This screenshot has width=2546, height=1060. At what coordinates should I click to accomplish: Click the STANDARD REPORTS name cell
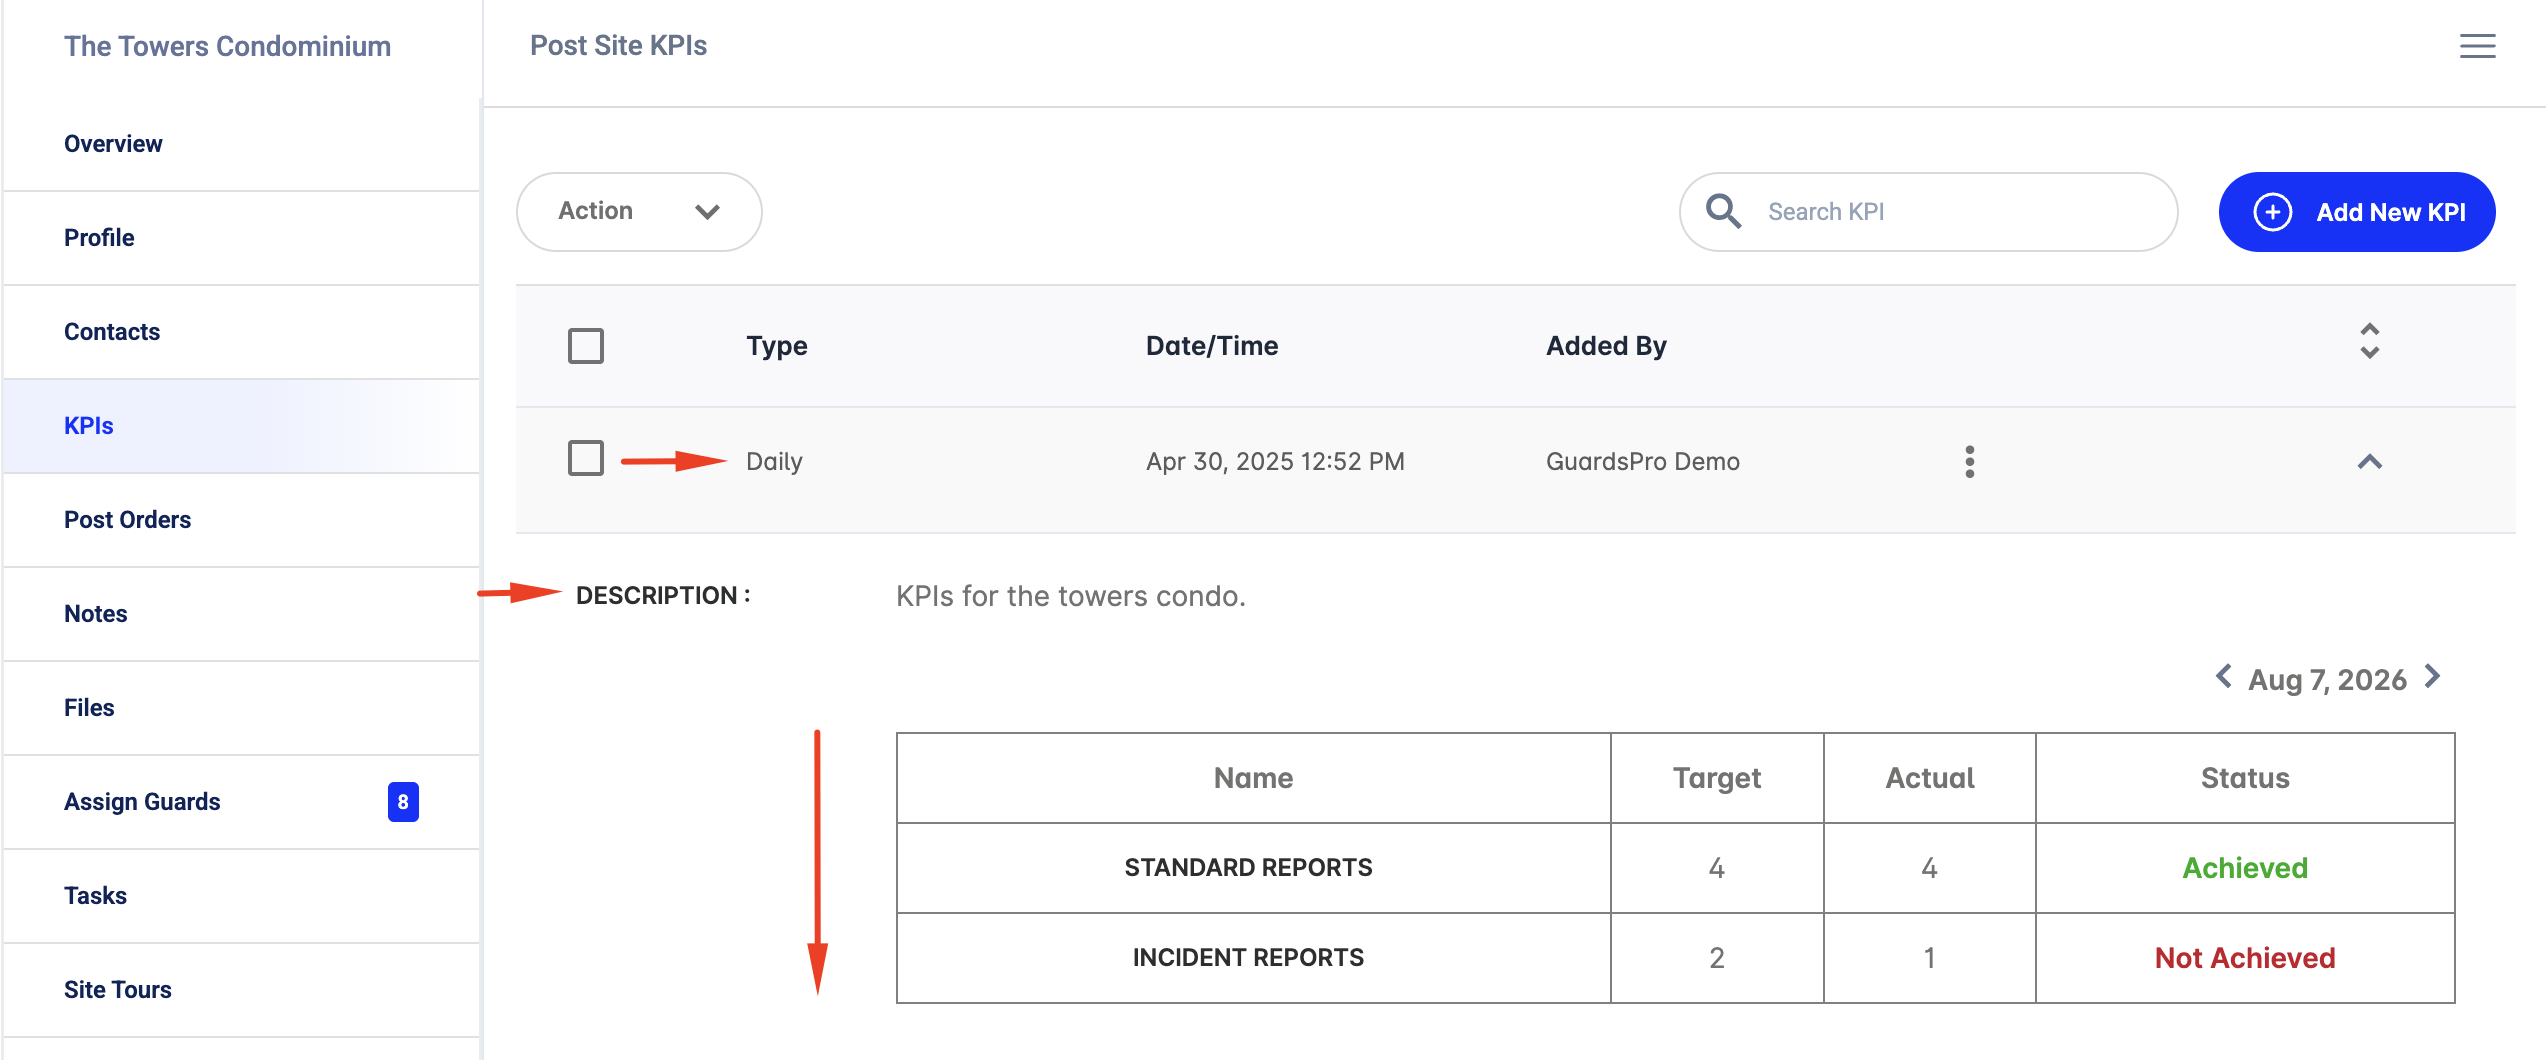pyautogui.click(x=1253, y=867)
